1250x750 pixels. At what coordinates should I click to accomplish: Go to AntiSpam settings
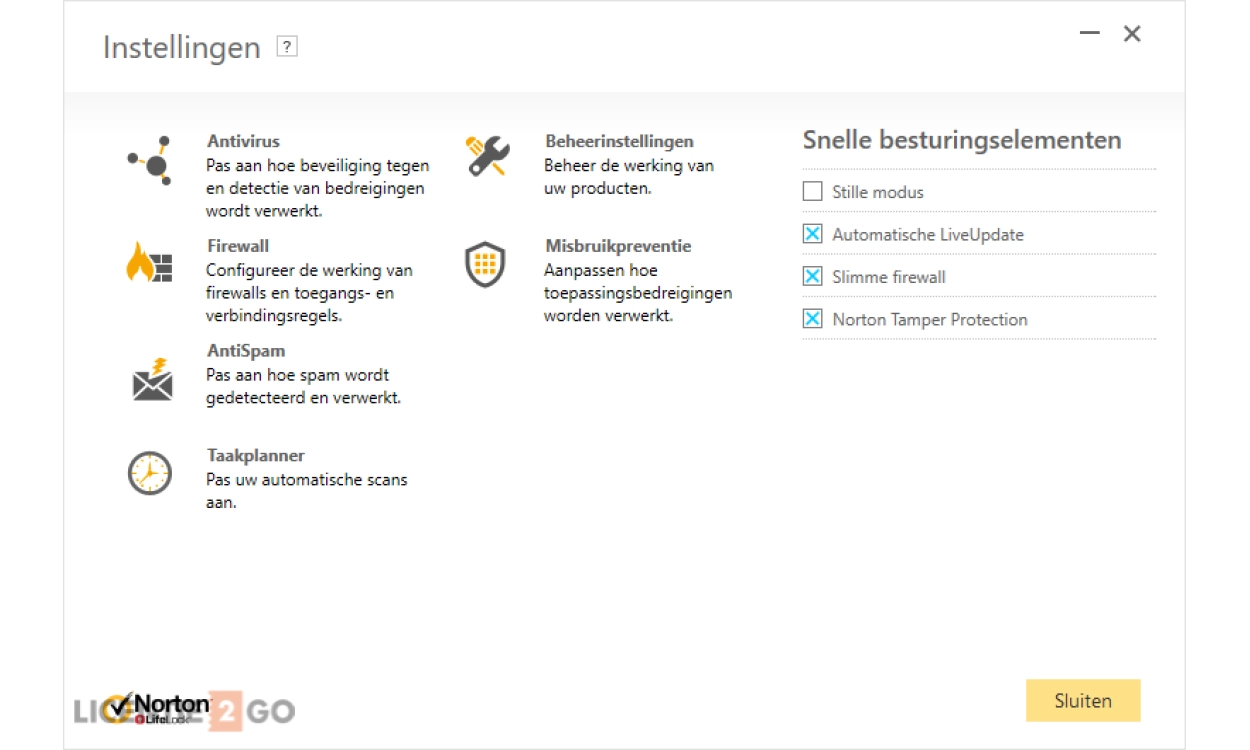click(246, 351)
